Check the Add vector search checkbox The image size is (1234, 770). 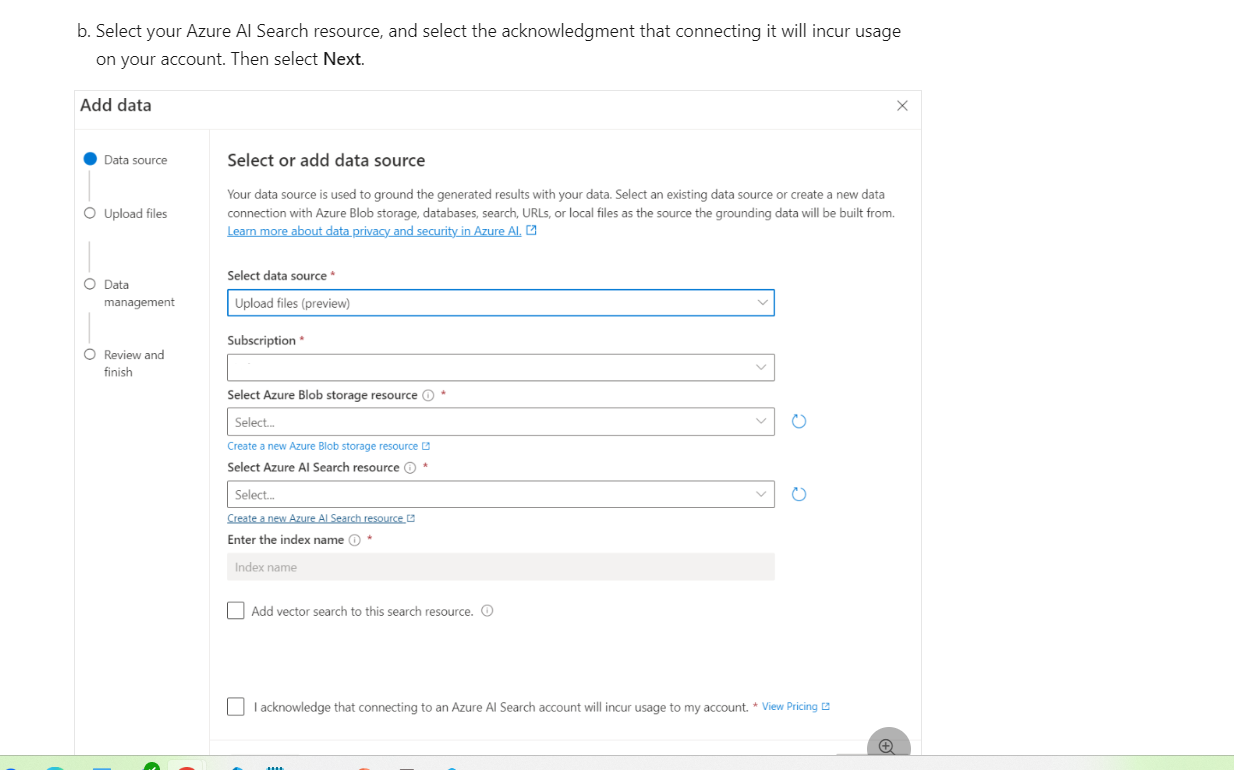click(x=235, y=610)
